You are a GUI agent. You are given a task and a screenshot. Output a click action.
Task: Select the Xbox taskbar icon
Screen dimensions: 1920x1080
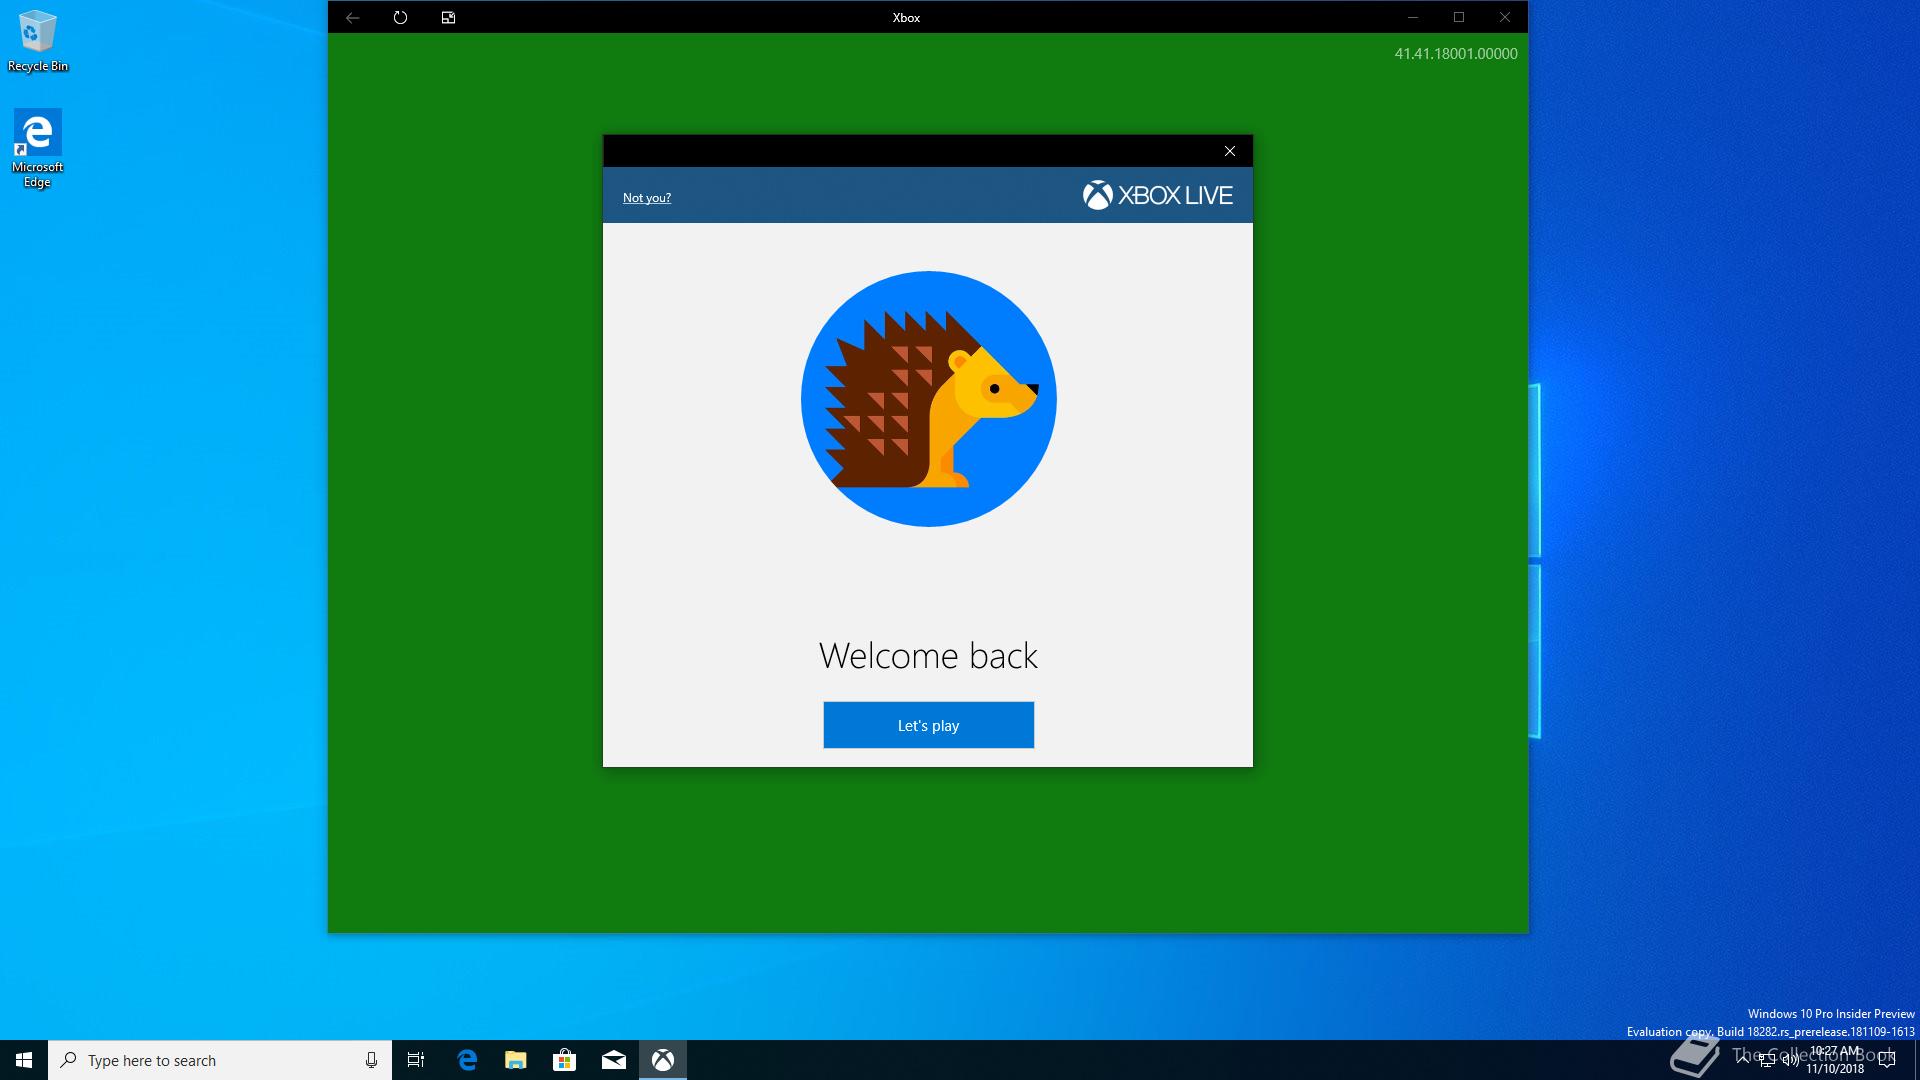[x=663, y=1060]
